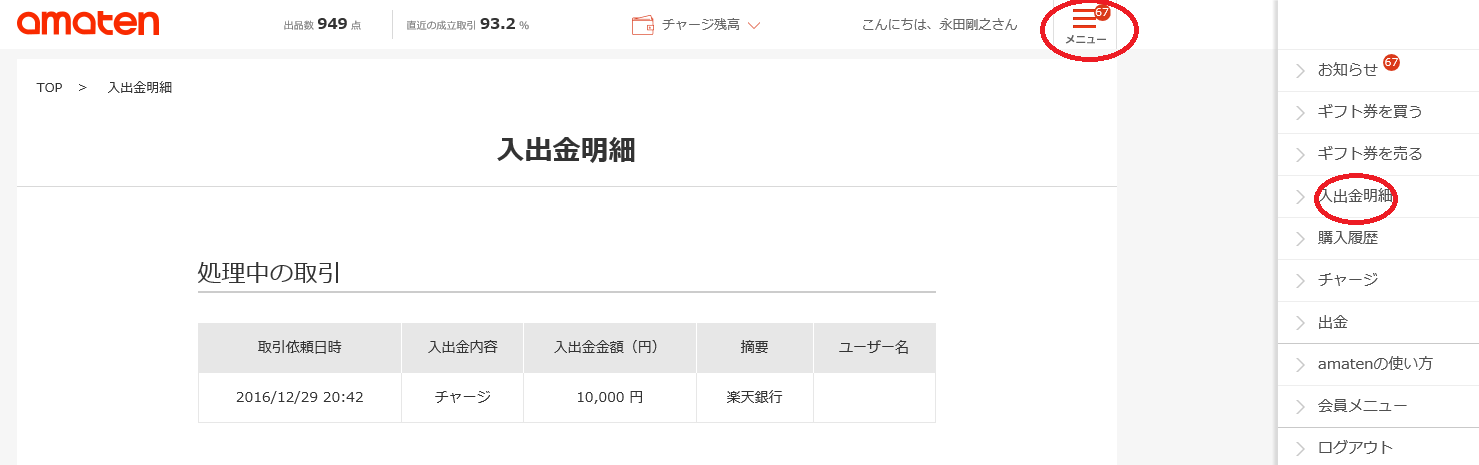Open the お知らせ menu item

click(x=1378, y=69)
